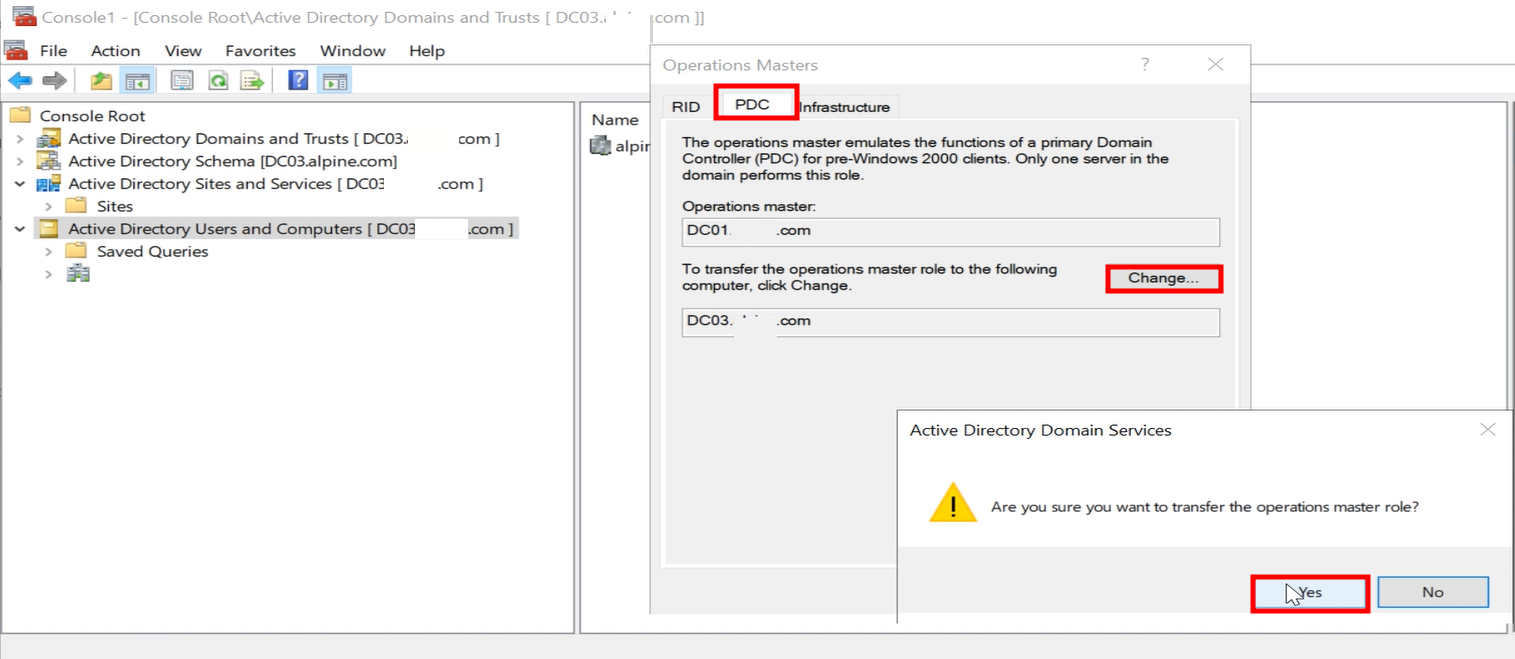Close the Operations Masters dialog
Viewport: 1515px width, 659px height.
tap(1215, 64)
